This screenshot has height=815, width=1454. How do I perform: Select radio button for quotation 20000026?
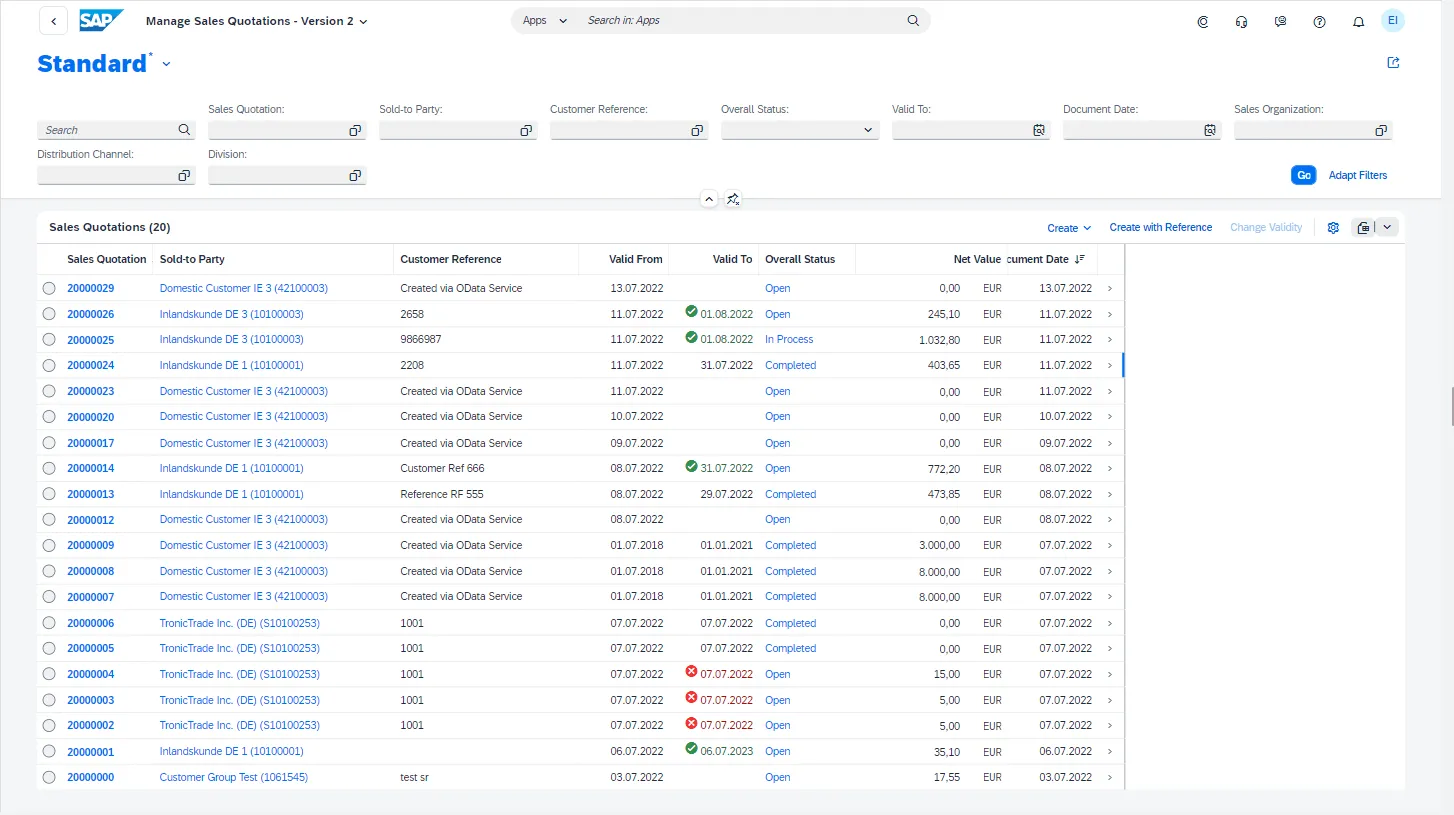[49, 314]
